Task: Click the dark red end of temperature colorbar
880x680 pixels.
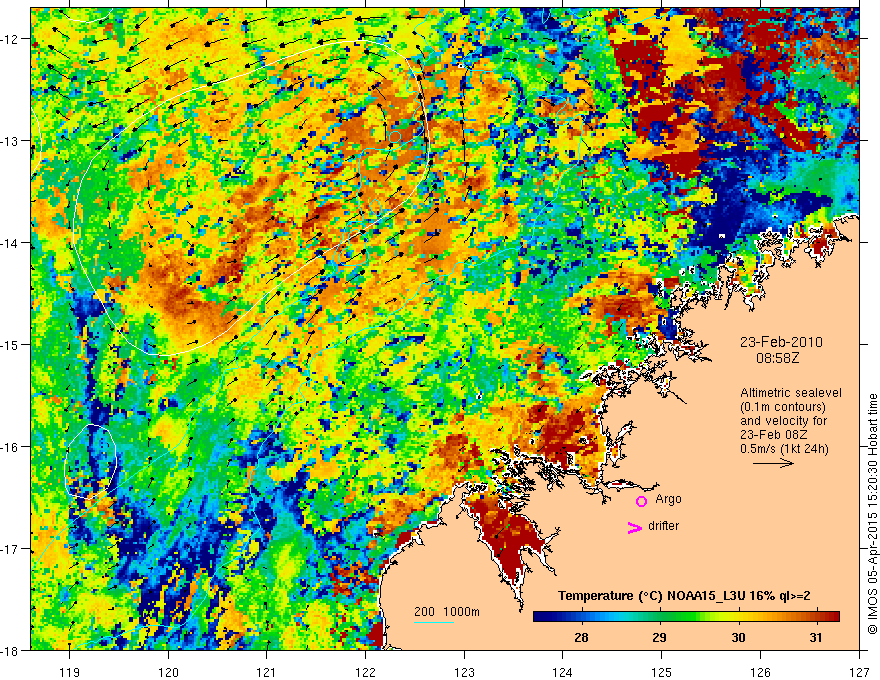Action: [x=833, y=617]
